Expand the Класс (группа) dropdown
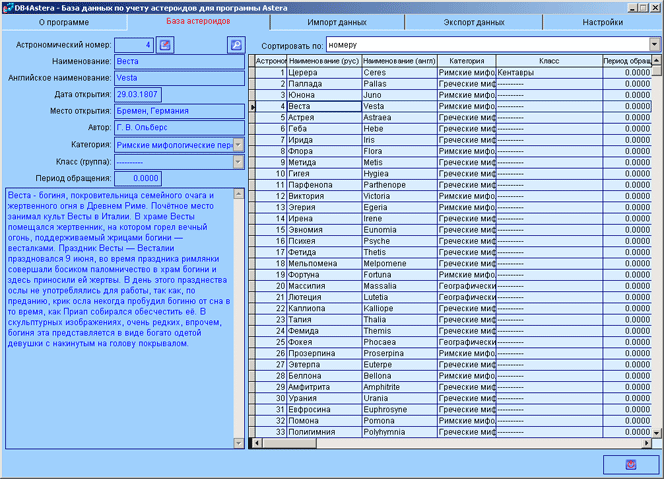Viewport: 664px width, 479px height. click(238, 162)
